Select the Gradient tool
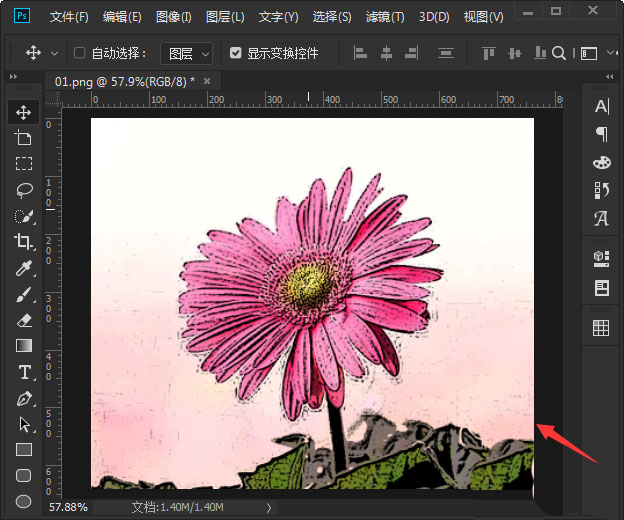624x520 pixels. pyautogui.click(x=24, y=346)
